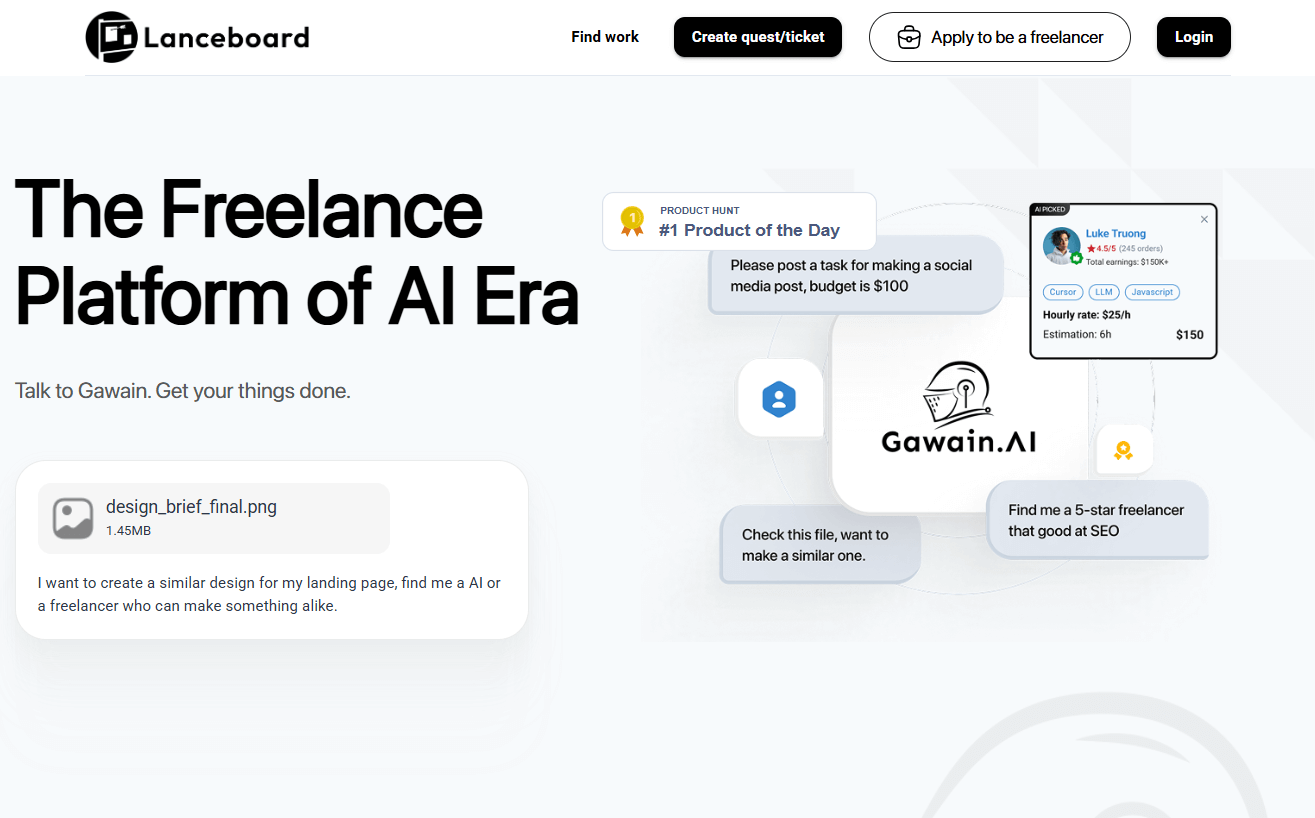
Task: Open the Find work link
Action: pyautogui.click(x=605, y=37)
